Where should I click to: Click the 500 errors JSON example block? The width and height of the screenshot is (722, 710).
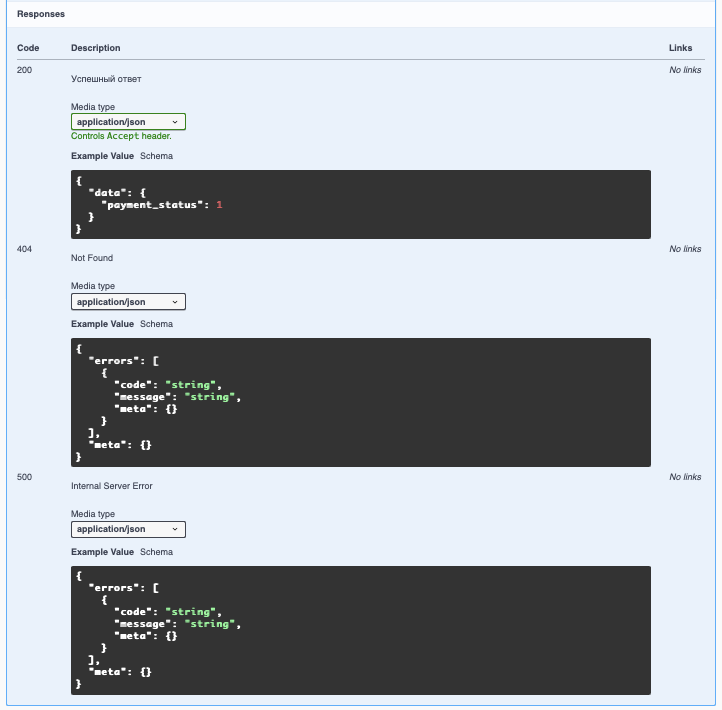[x=360, y=630]
